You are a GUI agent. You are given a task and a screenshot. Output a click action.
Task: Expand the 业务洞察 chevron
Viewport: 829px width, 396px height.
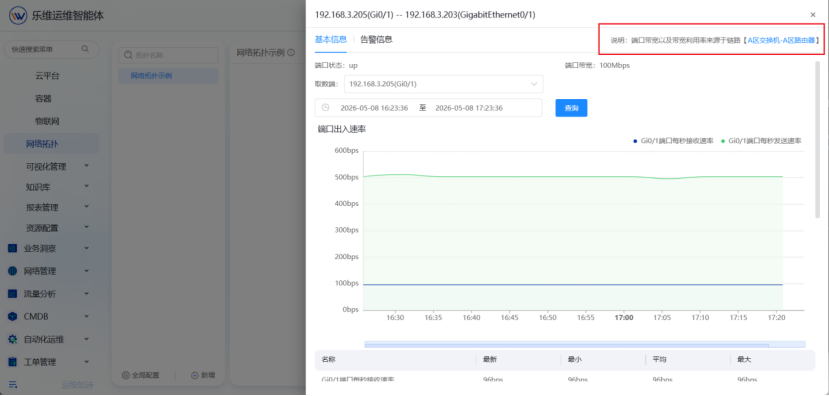(x=87, y=248)
